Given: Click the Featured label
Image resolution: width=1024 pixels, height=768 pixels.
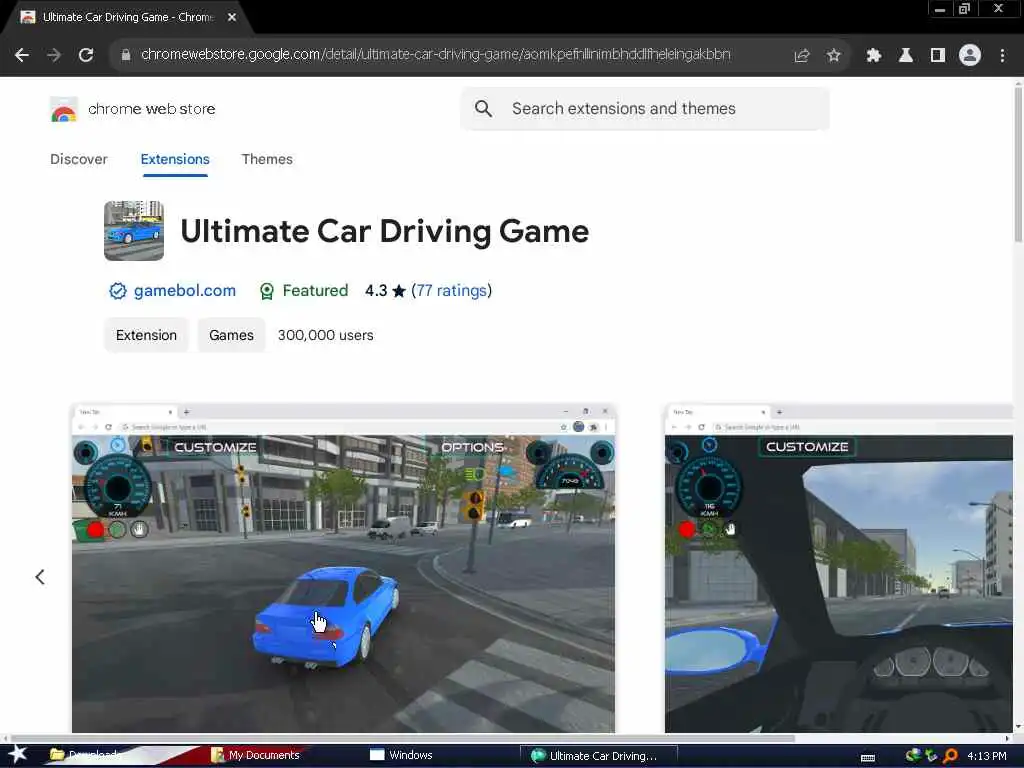Looking at the screenshot, I should (x=315, y=291).
